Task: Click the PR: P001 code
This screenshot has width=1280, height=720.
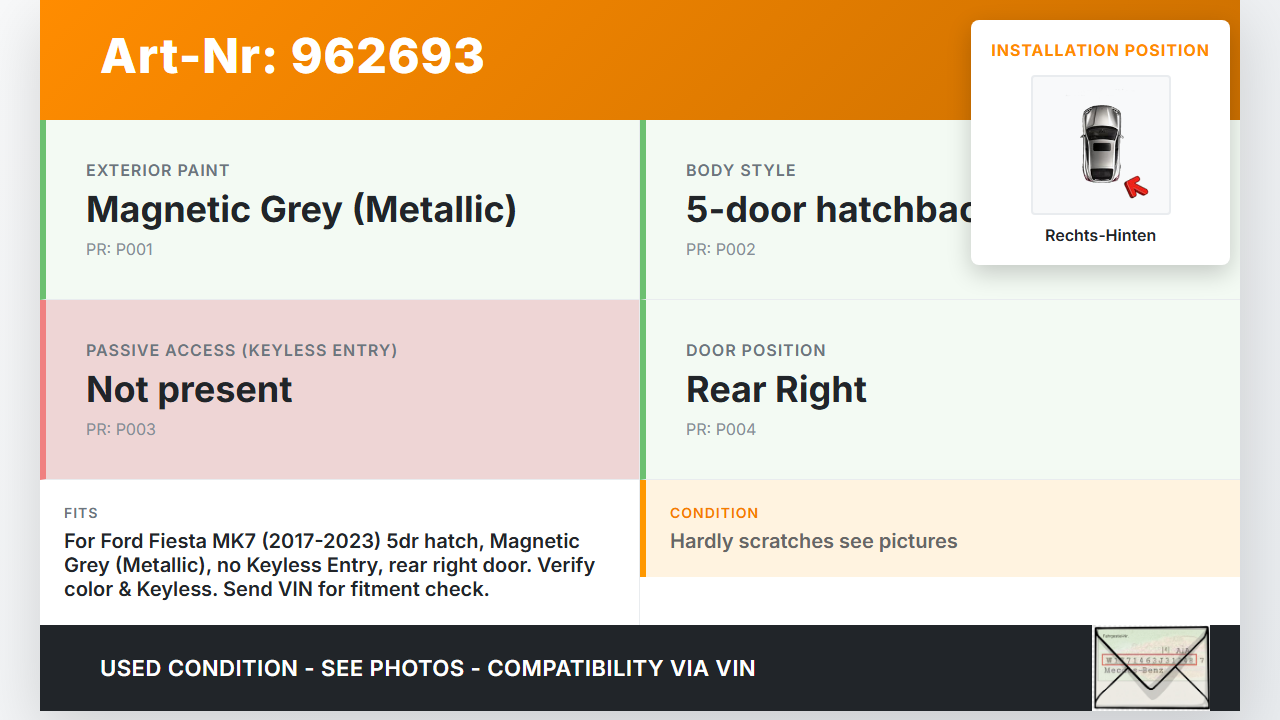Action: pos(119,249)
